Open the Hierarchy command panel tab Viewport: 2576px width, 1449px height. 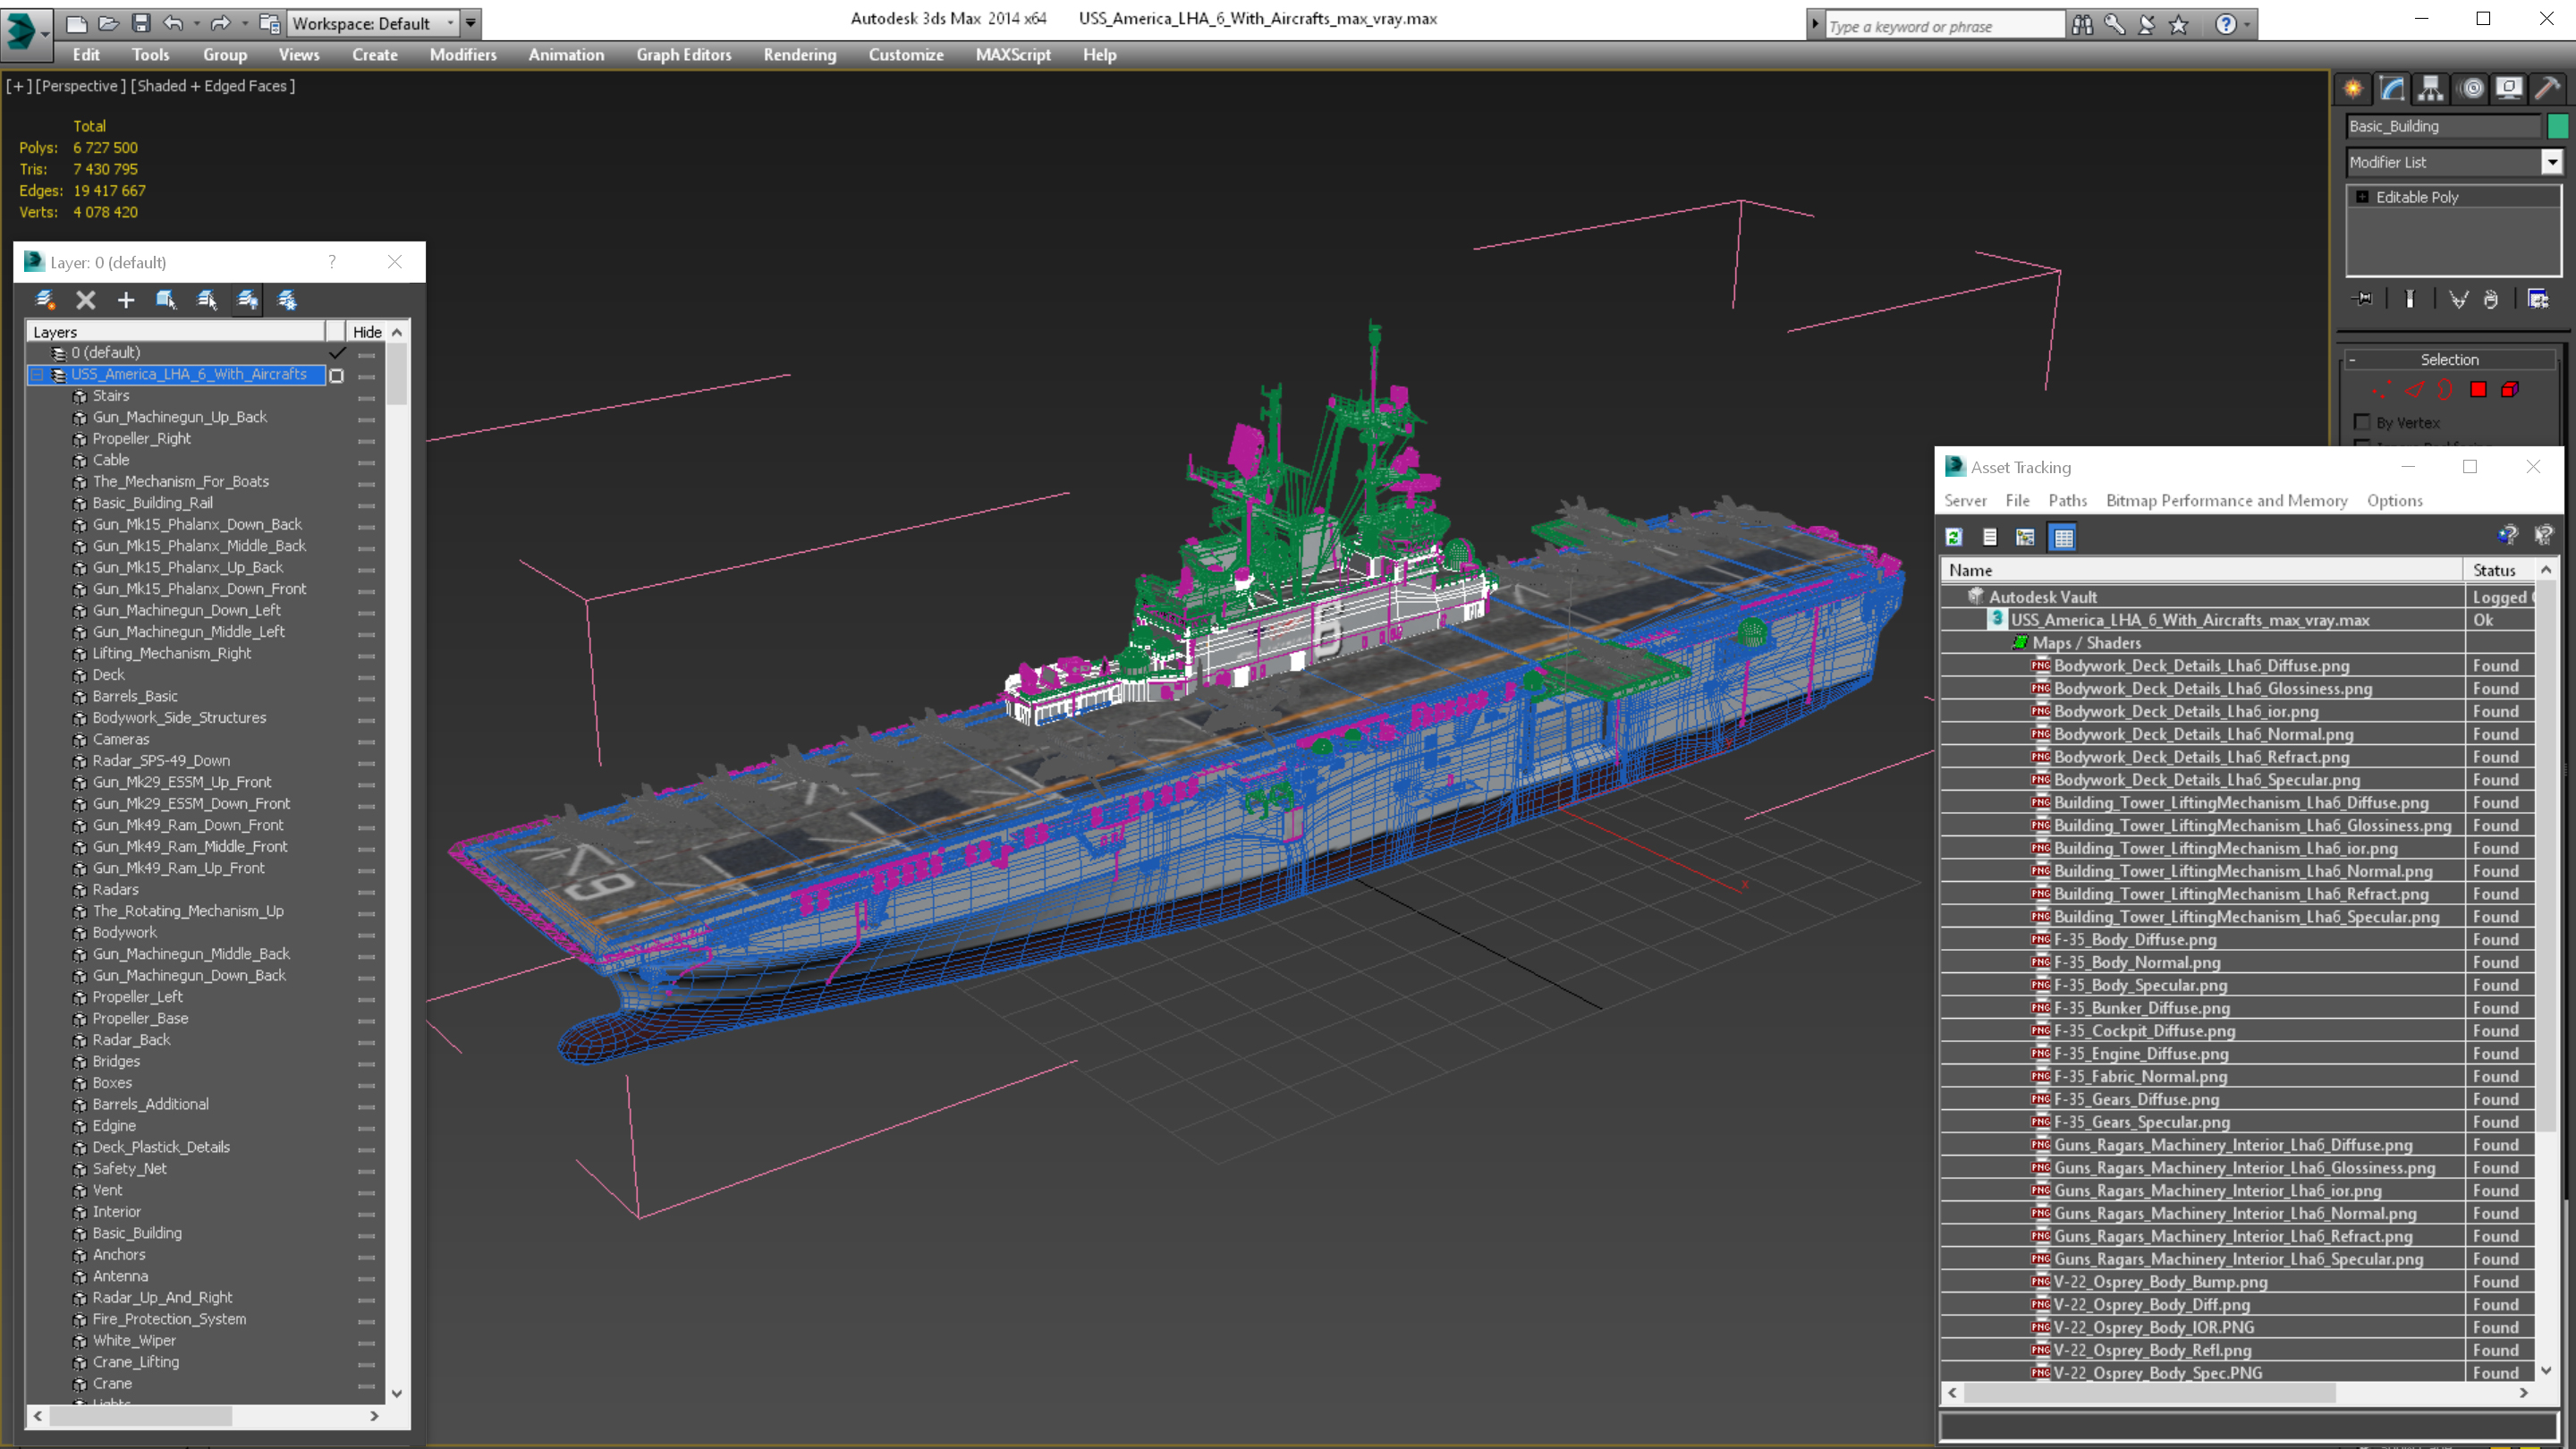[x=2431, y=88]
